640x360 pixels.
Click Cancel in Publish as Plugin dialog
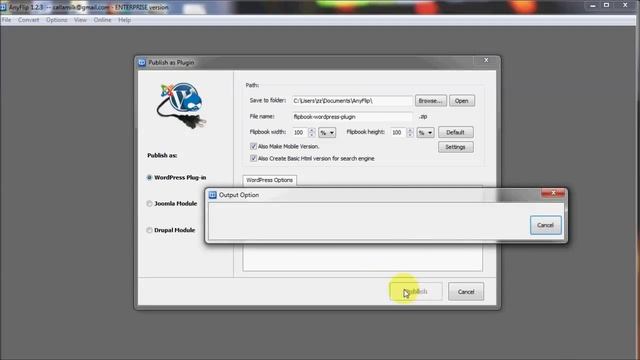466,292
